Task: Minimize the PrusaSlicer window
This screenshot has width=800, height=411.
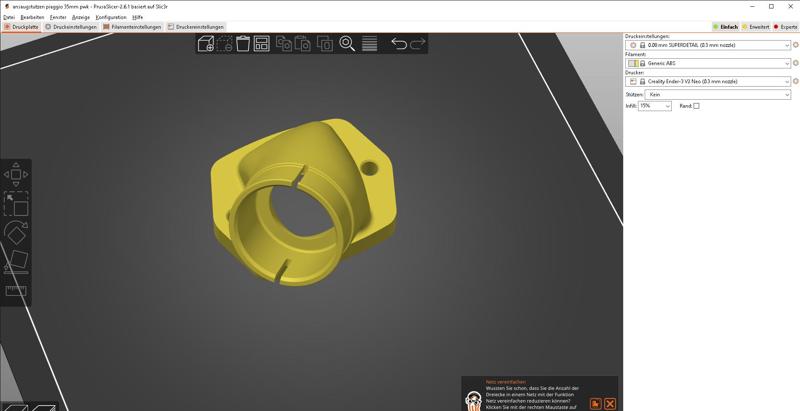Action: click(752, 6)
